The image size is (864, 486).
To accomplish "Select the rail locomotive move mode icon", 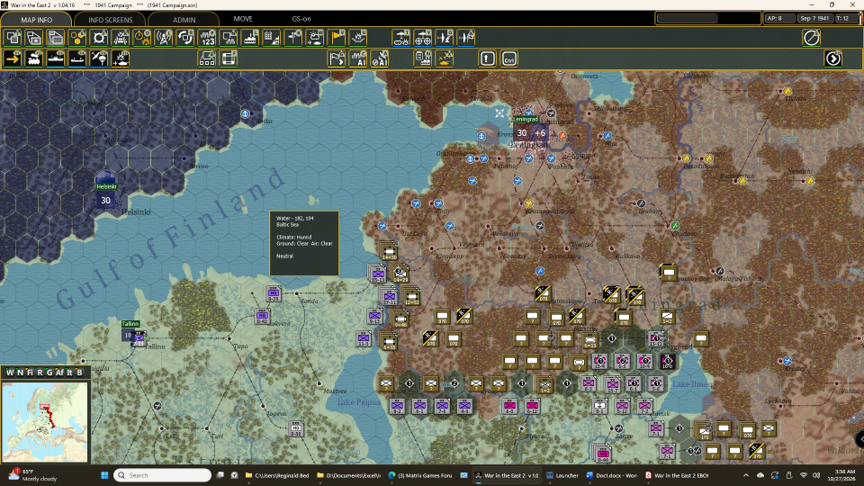I will 34,58.
